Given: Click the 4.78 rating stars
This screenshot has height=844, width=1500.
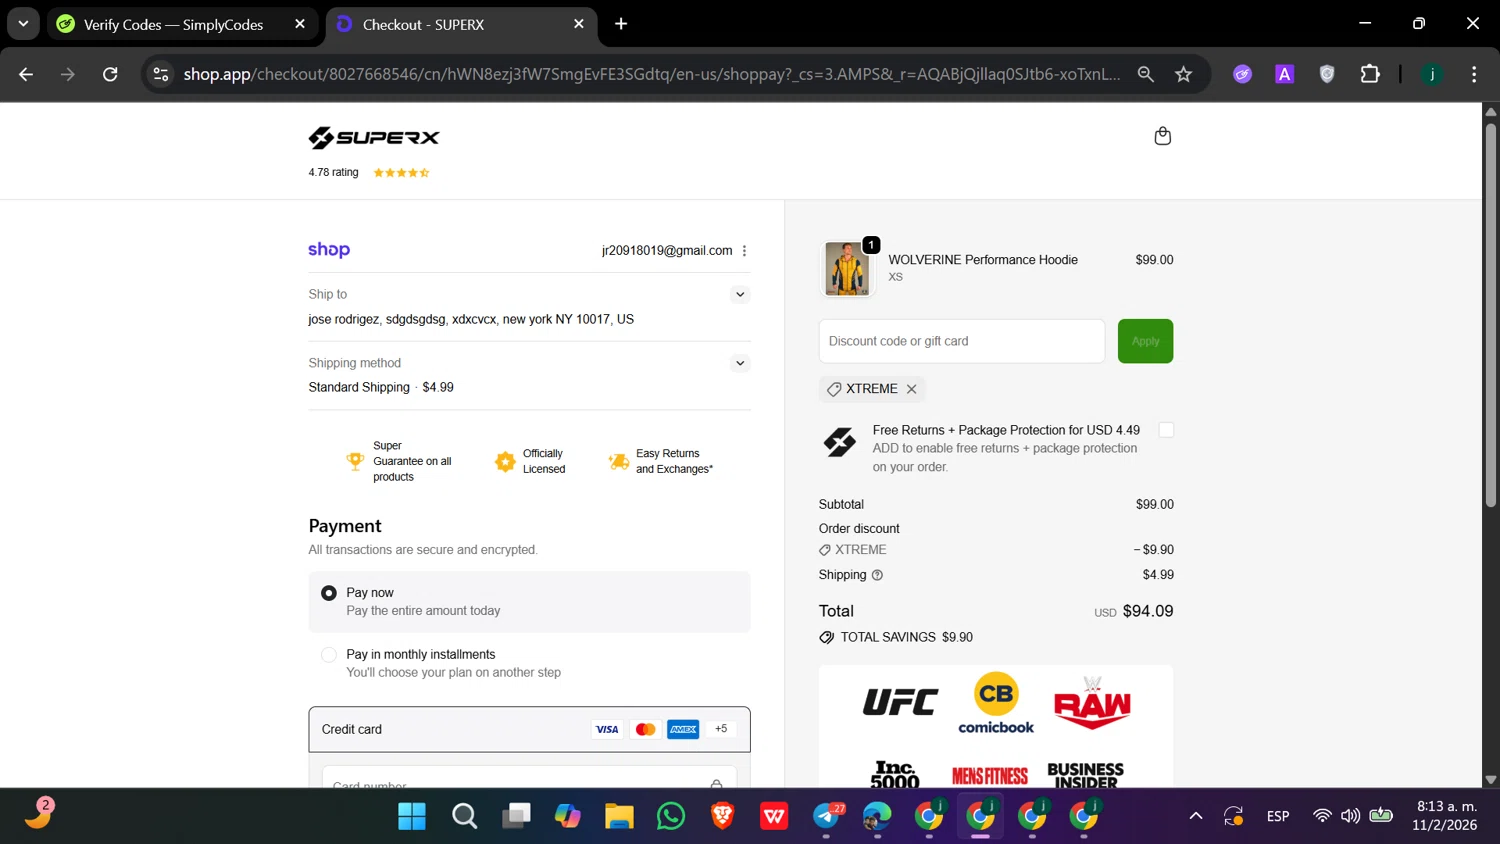Looking at the screenshot, I should point(401,173).
